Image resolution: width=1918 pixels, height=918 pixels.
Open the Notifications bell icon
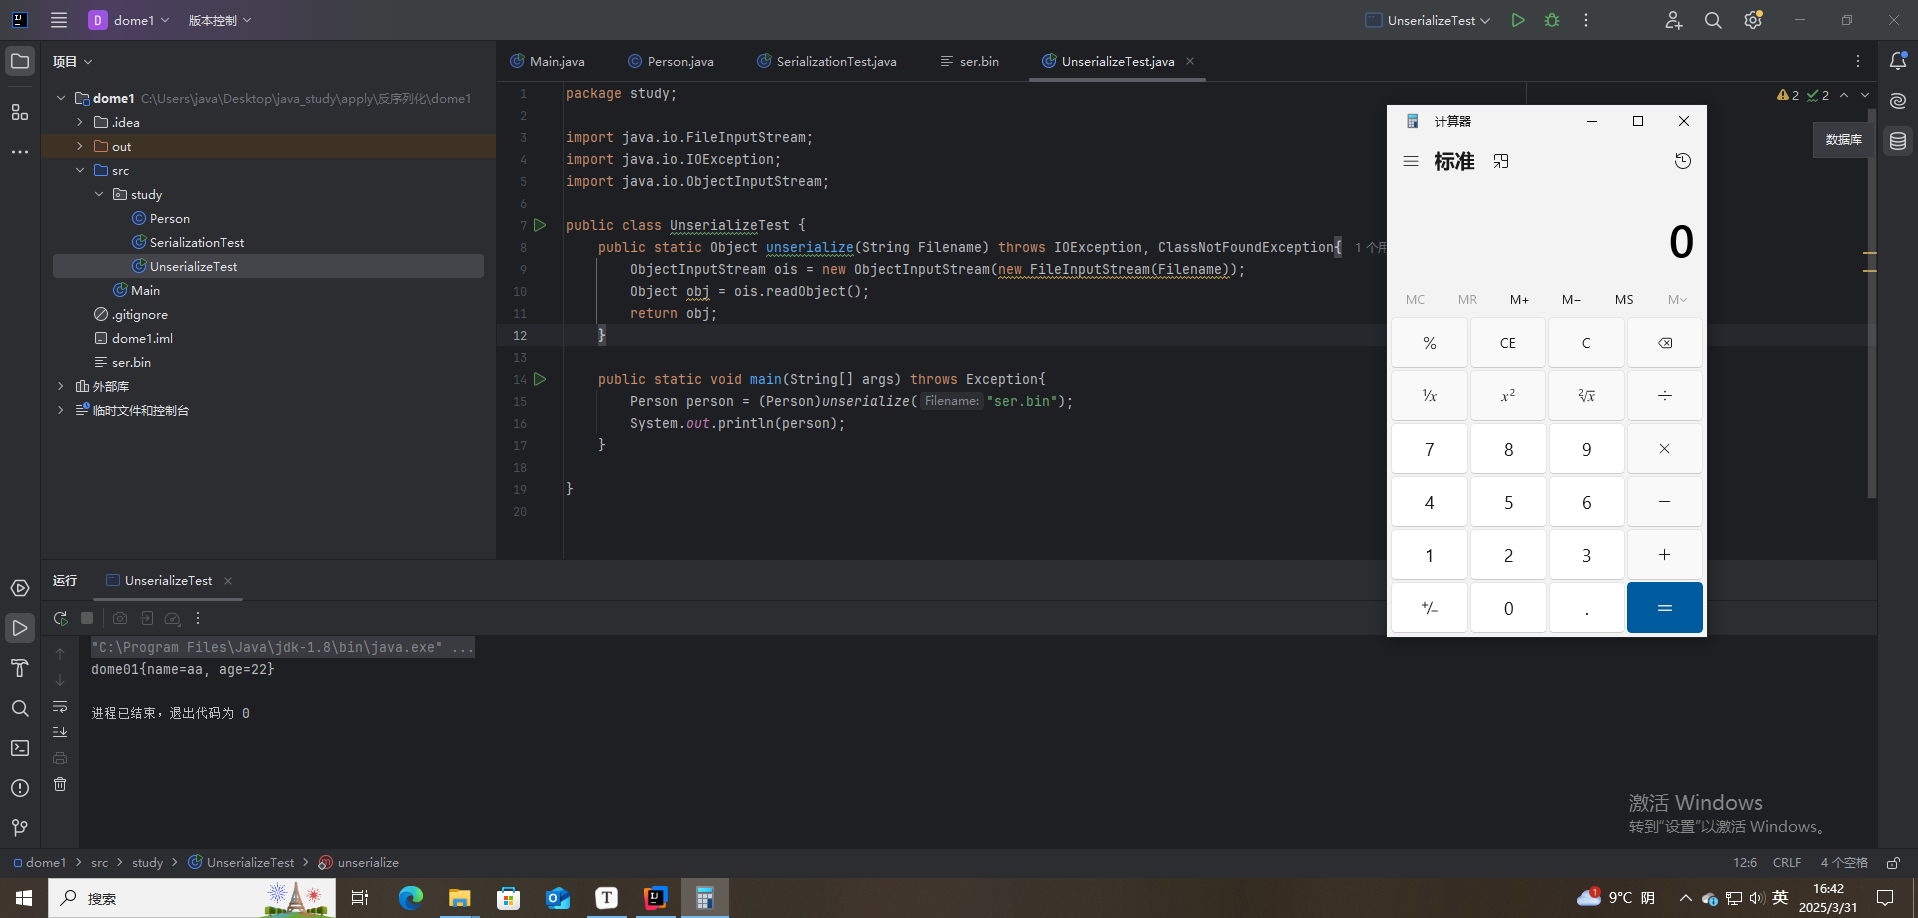click(1898, 61)
